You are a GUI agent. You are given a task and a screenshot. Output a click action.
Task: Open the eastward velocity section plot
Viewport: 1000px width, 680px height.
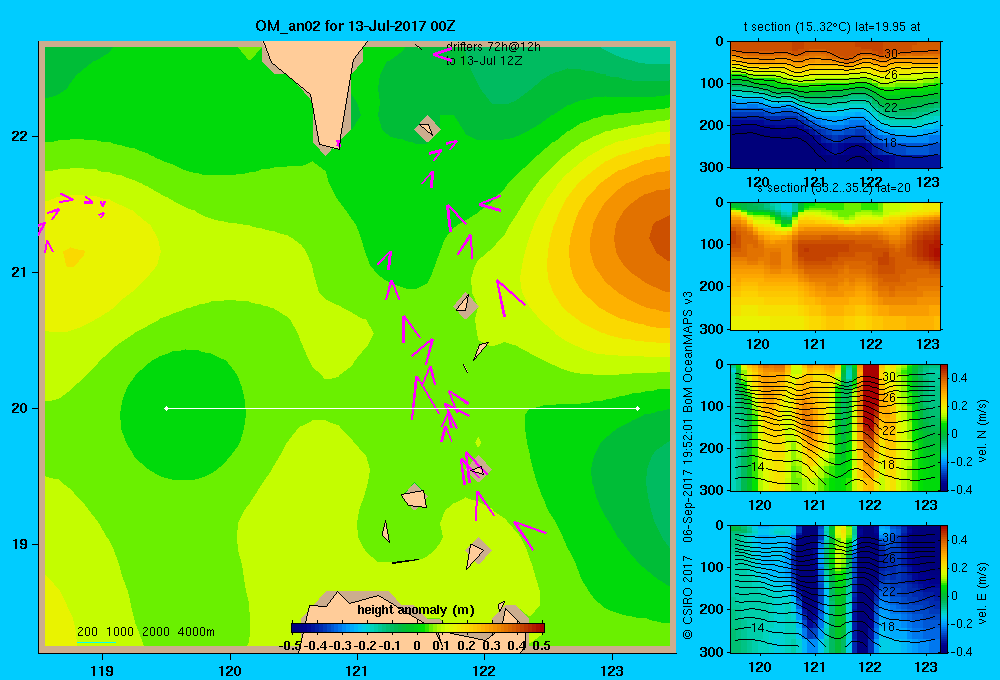pos(835,589)
